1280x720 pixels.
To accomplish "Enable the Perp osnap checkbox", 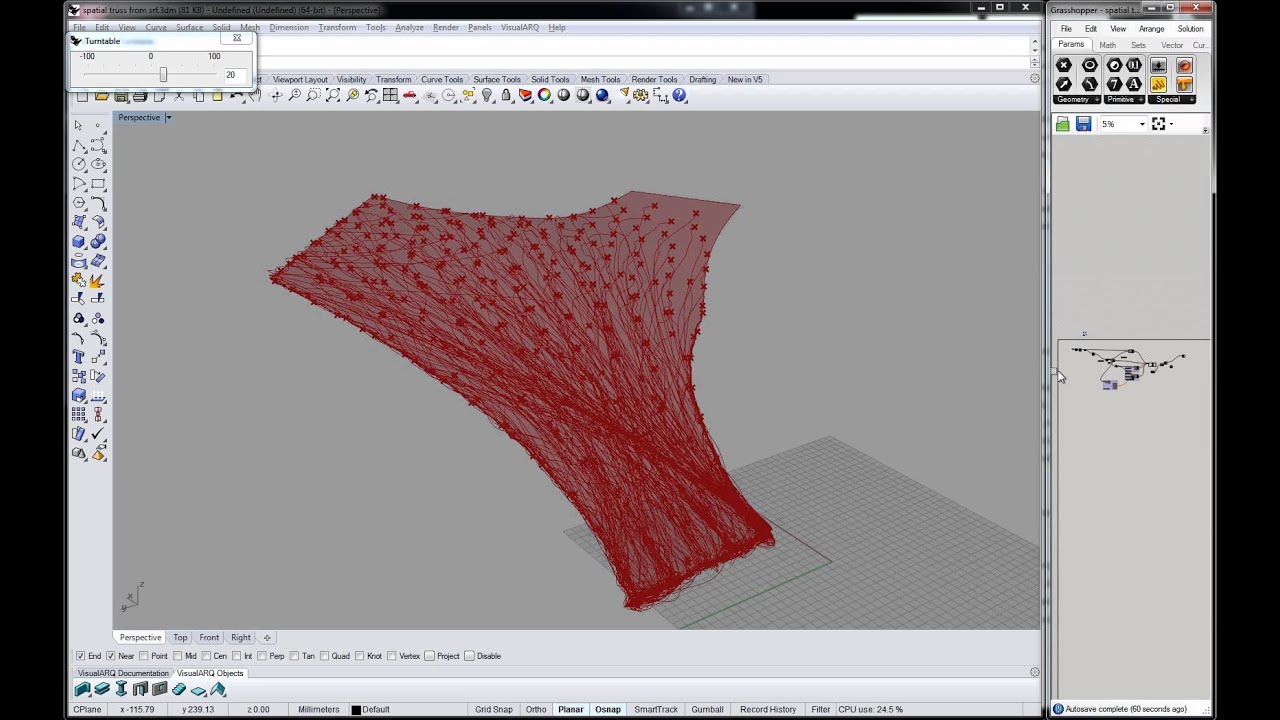I will pyautogui.click(x=262, y=656).
